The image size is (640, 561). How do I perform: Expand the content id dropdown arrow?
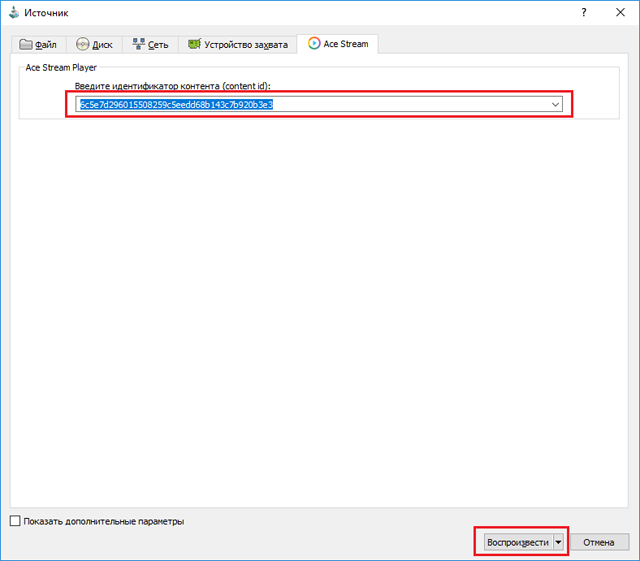click(x=555, y=105)
